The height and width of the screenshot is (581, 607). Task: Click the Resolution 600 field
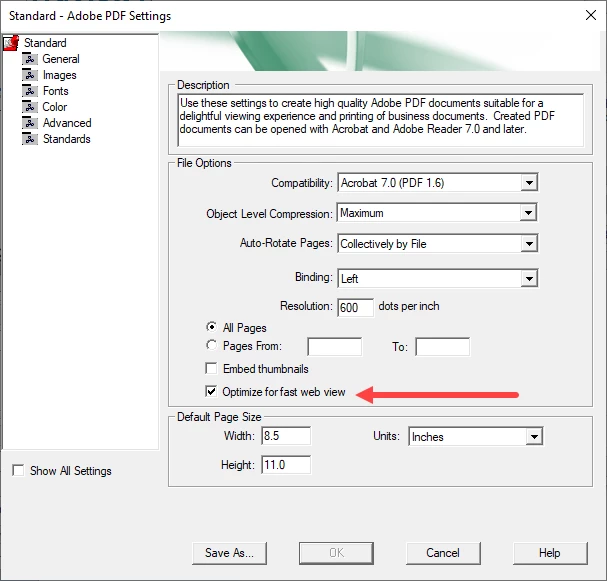coord(355,307)
